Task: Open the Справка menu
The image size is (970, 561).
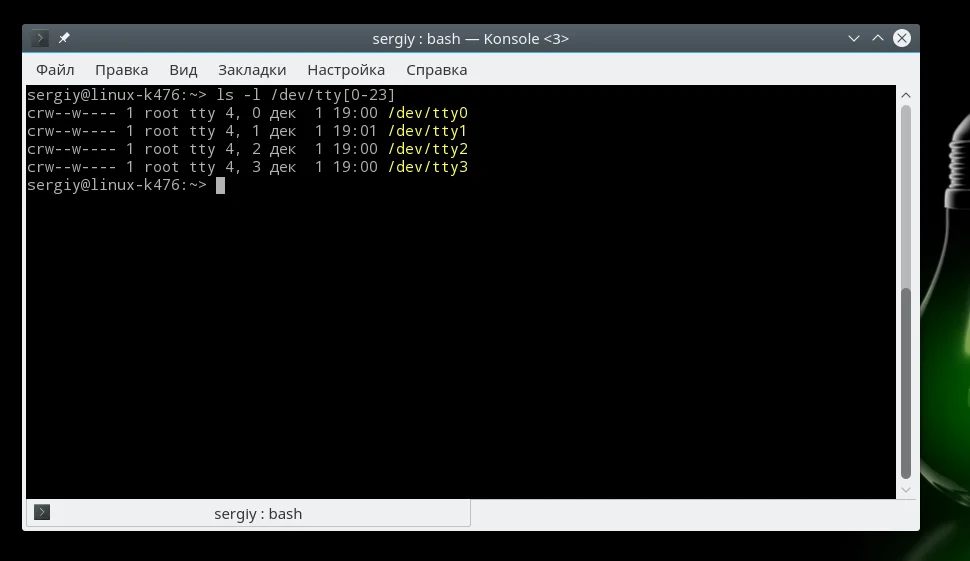Action: coord(436,70)
